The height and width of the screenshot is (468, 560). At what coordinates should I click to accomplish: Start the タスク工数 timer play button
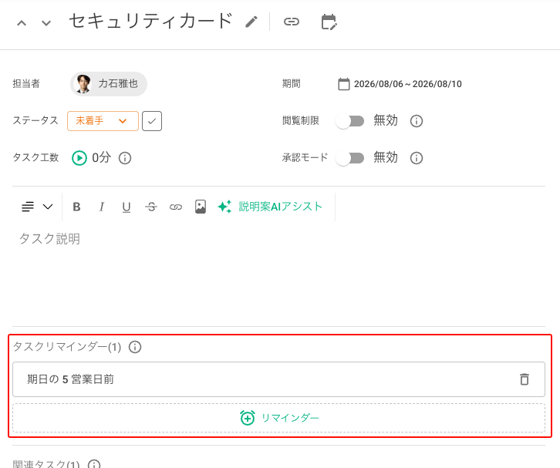coord(79,158)
